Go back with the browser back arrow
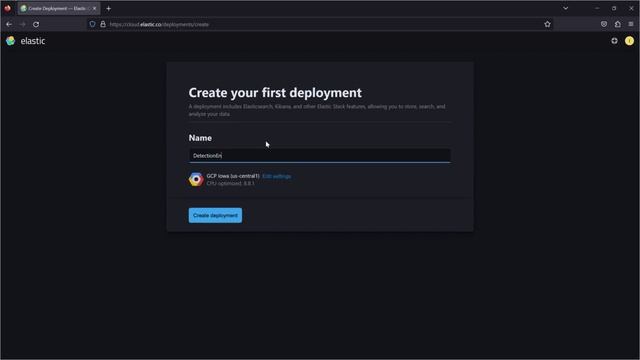Viewport: 640px width, 360px height. [x=9, y=24]
